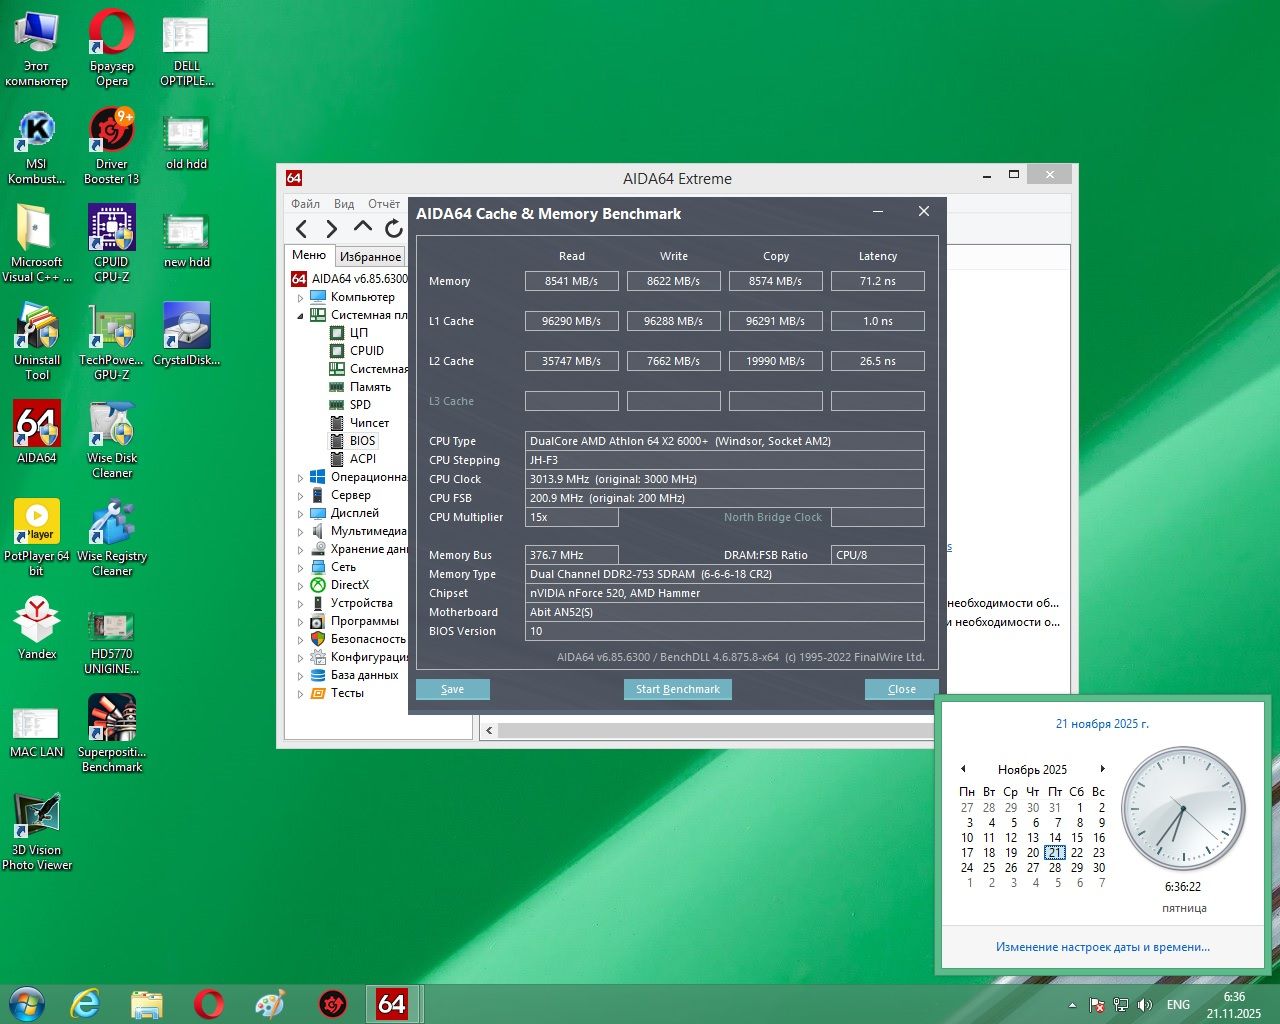This screenshot has height=1024, width=1280.
Task: Select the BIOS tree item
Action: pyautogui.click(x=363, y=441)
